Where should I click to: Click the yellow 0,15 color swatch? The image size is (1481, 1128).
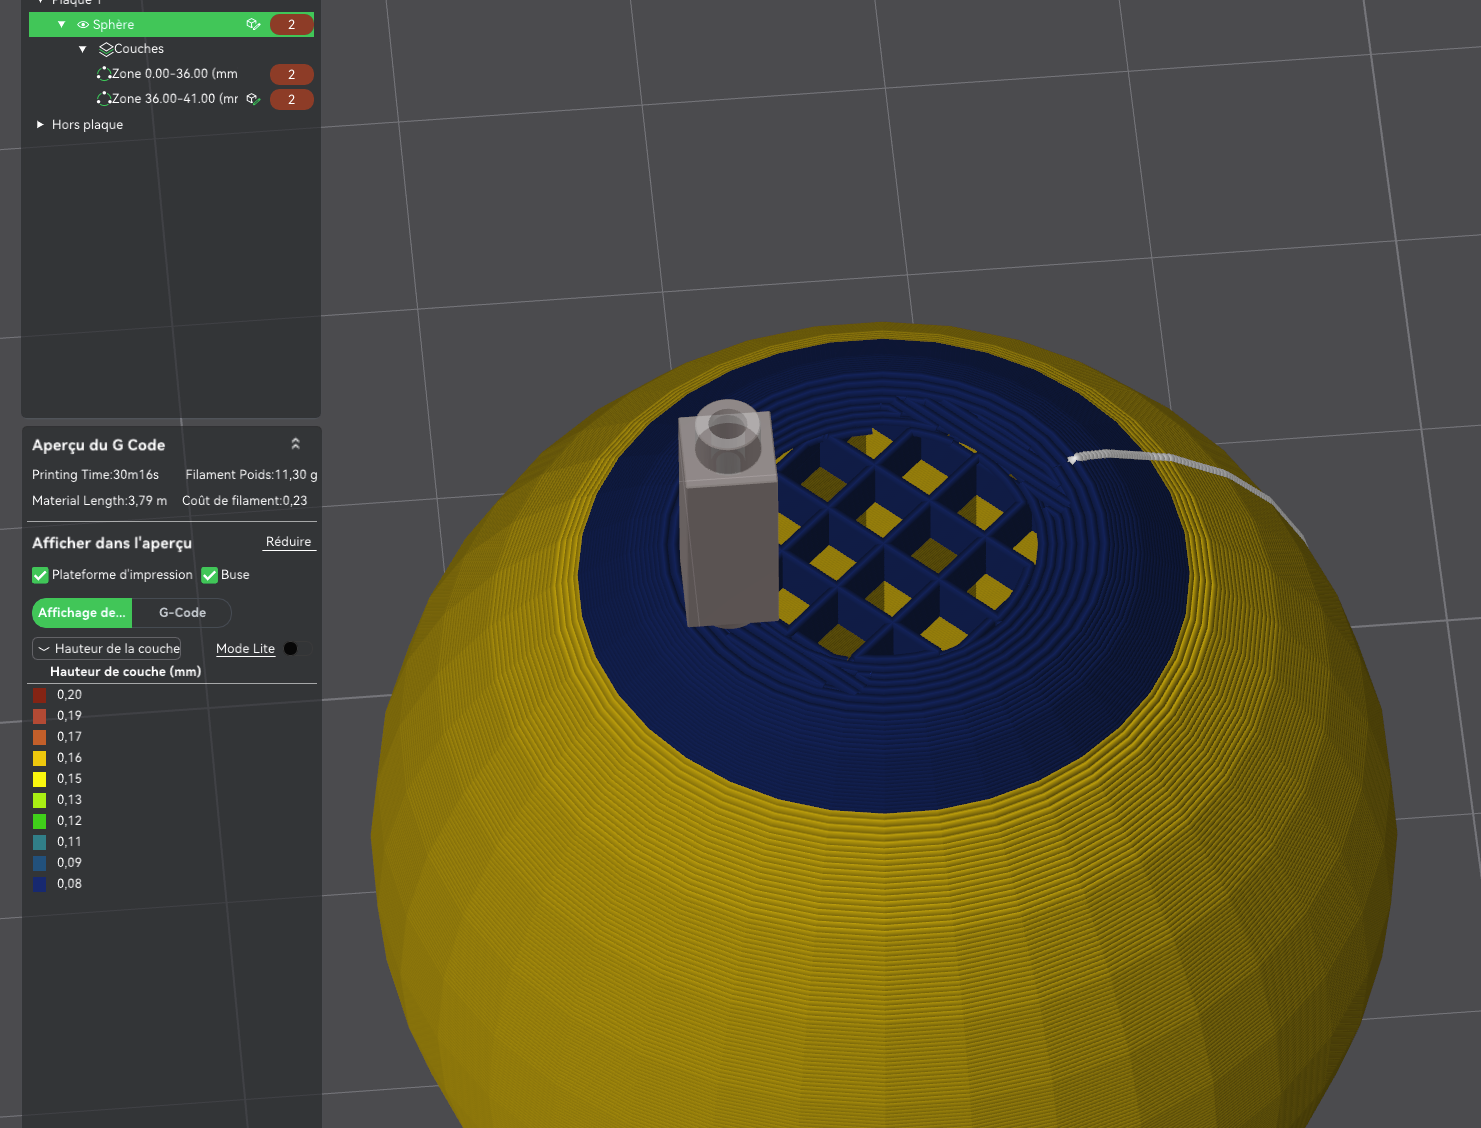[x=40, y=779]
